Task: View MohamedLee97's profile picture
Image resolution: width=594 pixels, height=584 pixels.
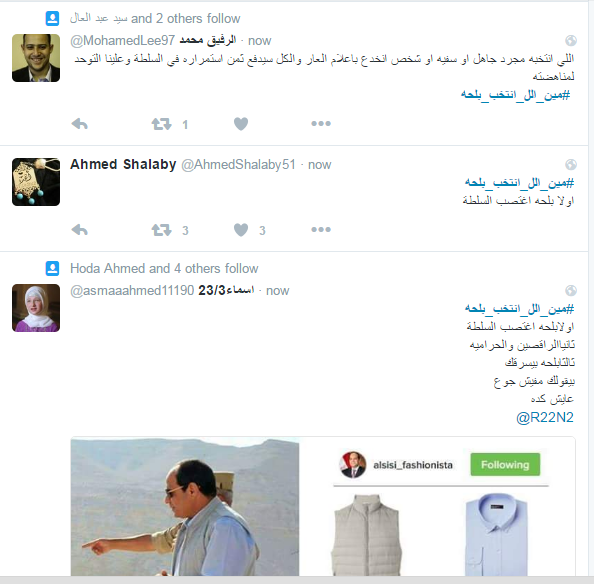Action: pyautogui.click(x=36, y=58)
